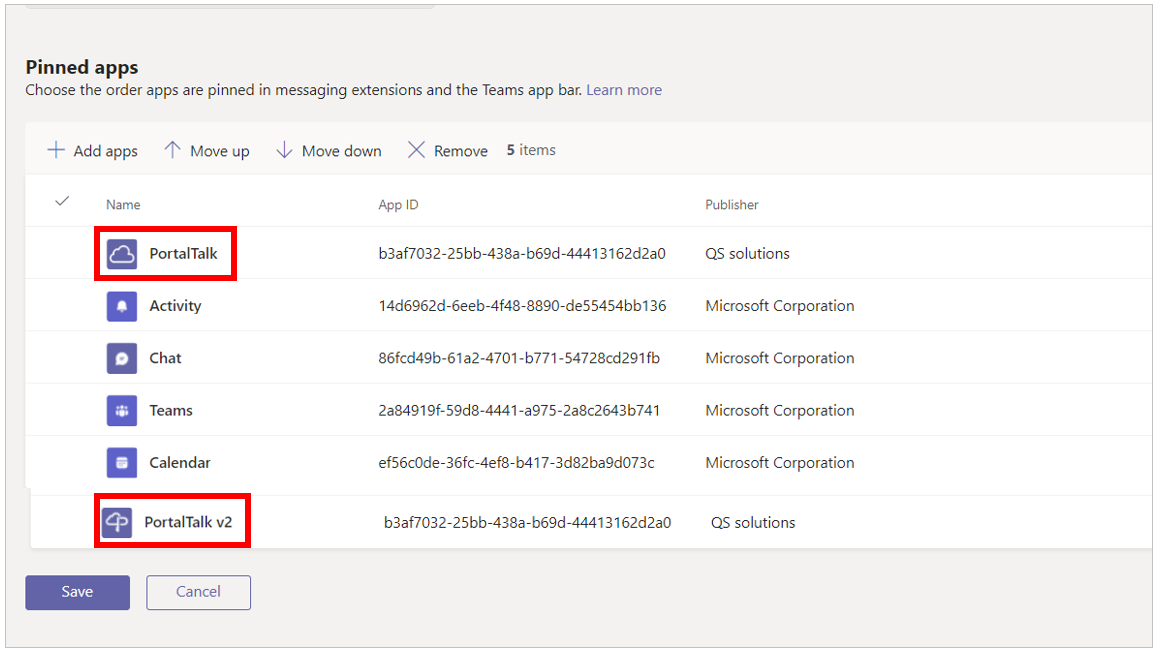Click the Activity bell app icon
This screenshot has width=1160, height=653.
121,306
